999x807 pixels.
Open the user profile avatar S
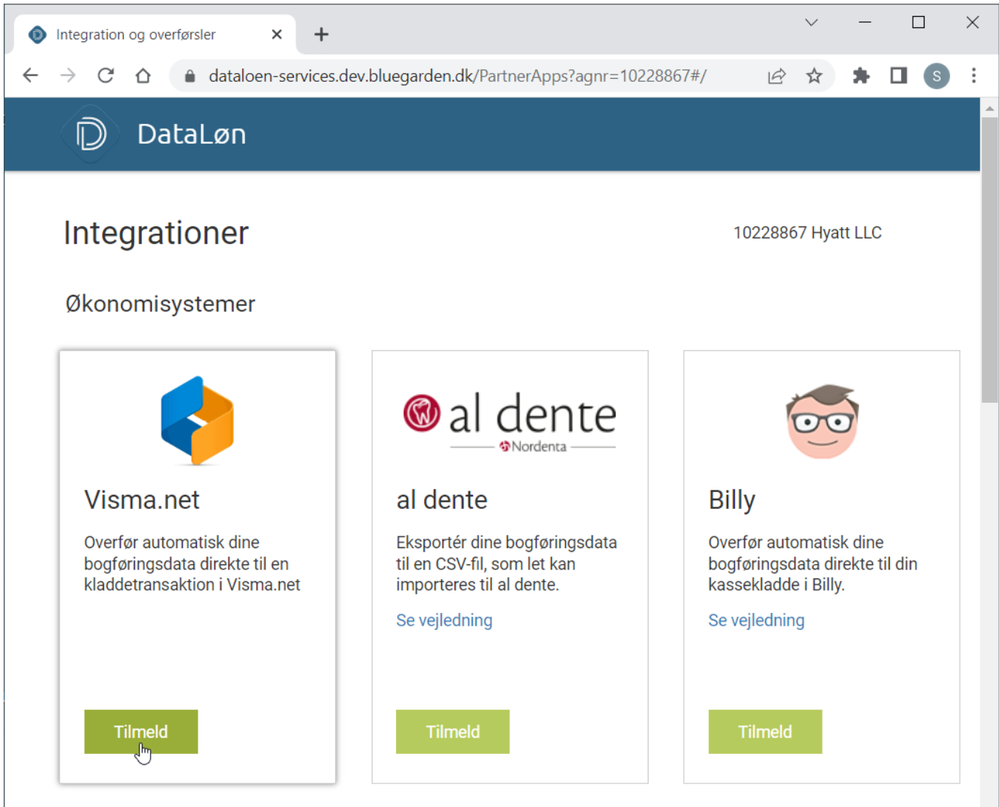coord(937,76)
